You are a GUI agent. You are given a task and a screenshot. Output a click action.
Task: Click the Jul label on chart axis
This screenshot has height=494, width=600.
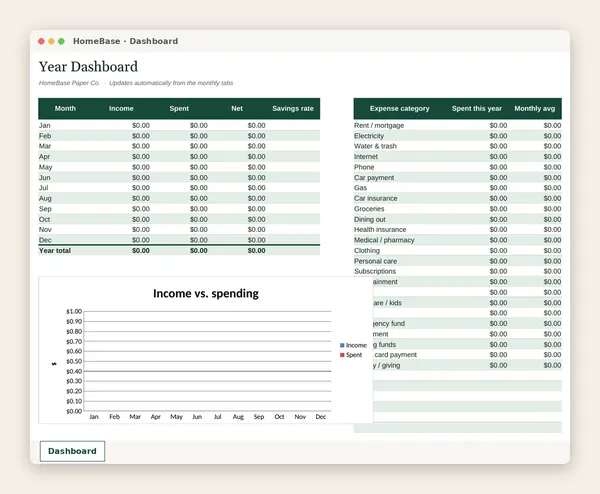coord(217,417)
